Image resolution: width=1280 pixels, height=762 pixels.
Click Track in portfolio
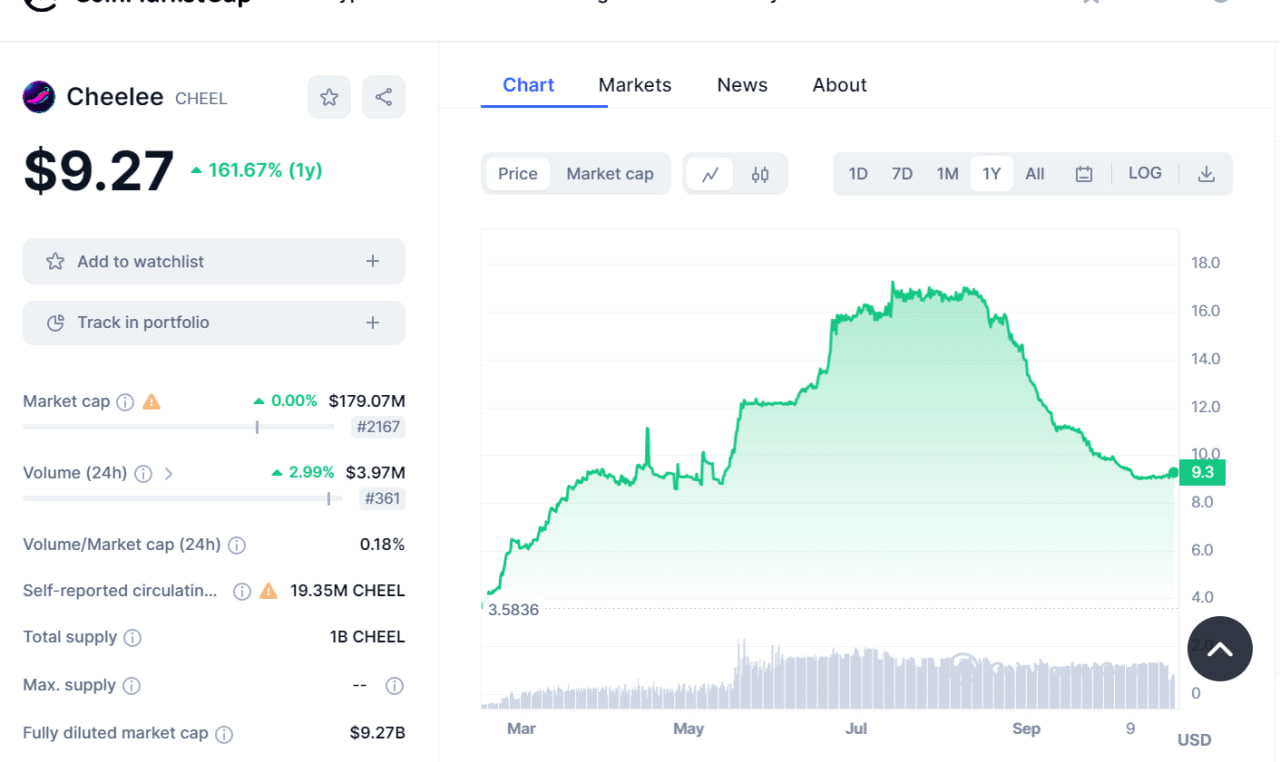213,322
